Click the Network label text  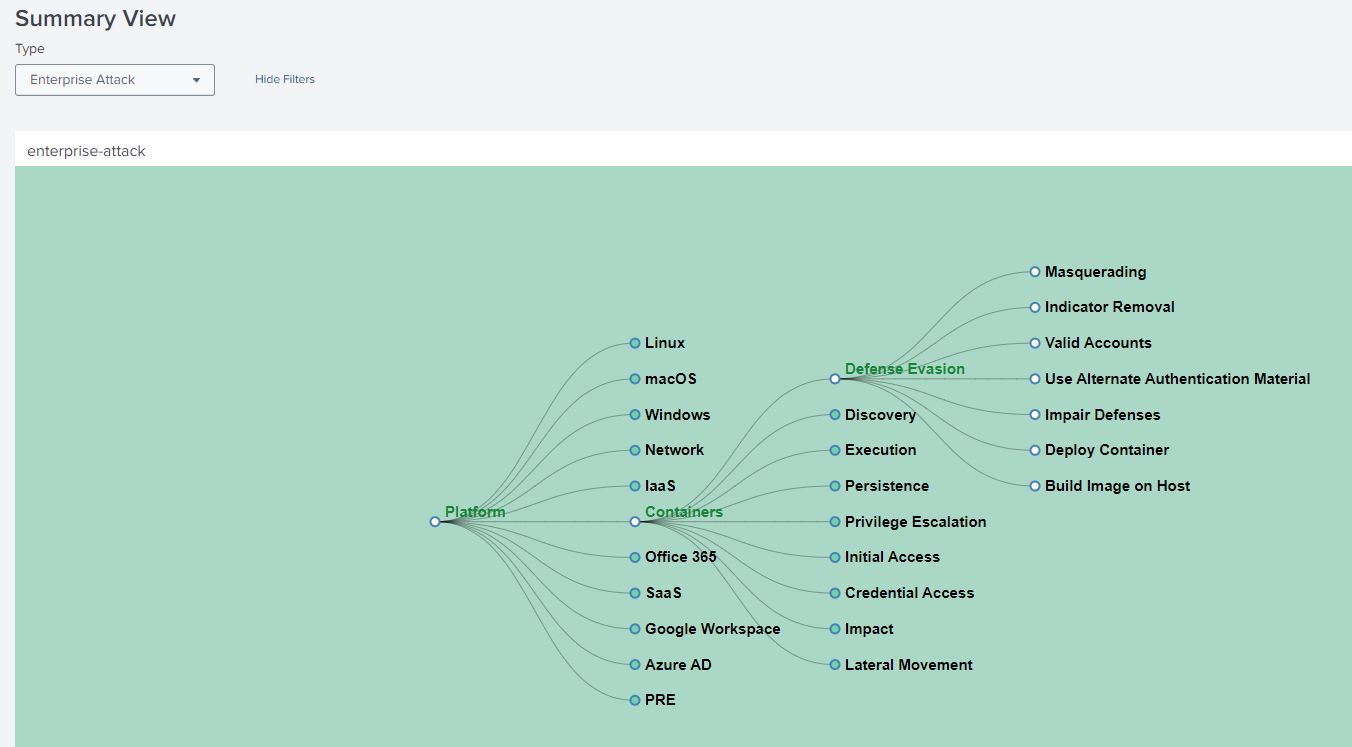(x=675, y=450)
